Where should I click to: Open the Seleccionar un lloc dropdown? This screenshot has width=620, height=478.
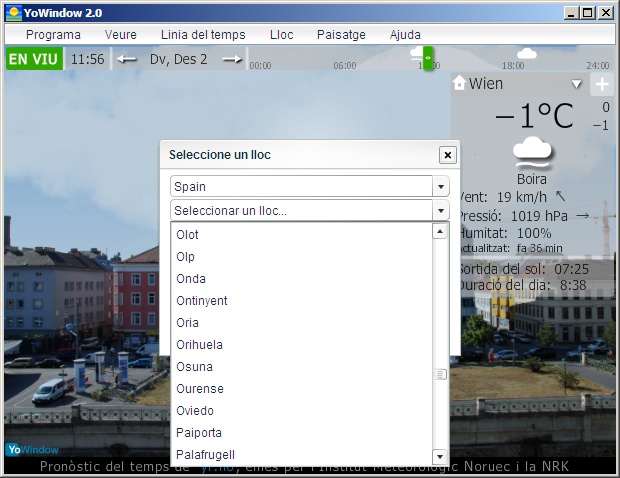tap(441, 210)
